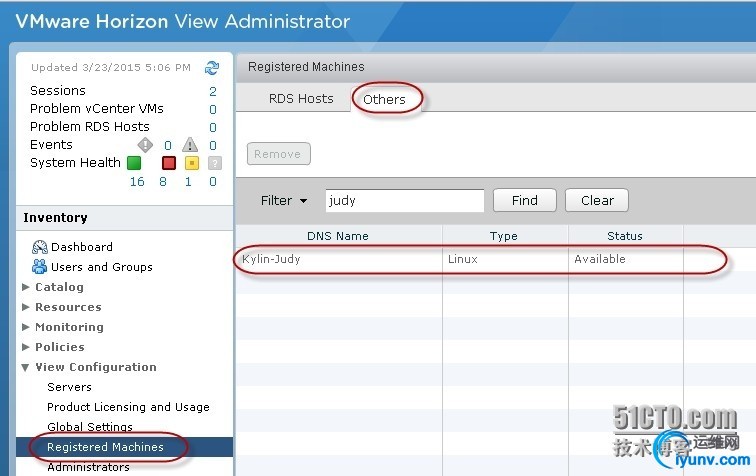Click the warning events triangle icon
This screenshot has height=476, width=756.
pos(190,145)
